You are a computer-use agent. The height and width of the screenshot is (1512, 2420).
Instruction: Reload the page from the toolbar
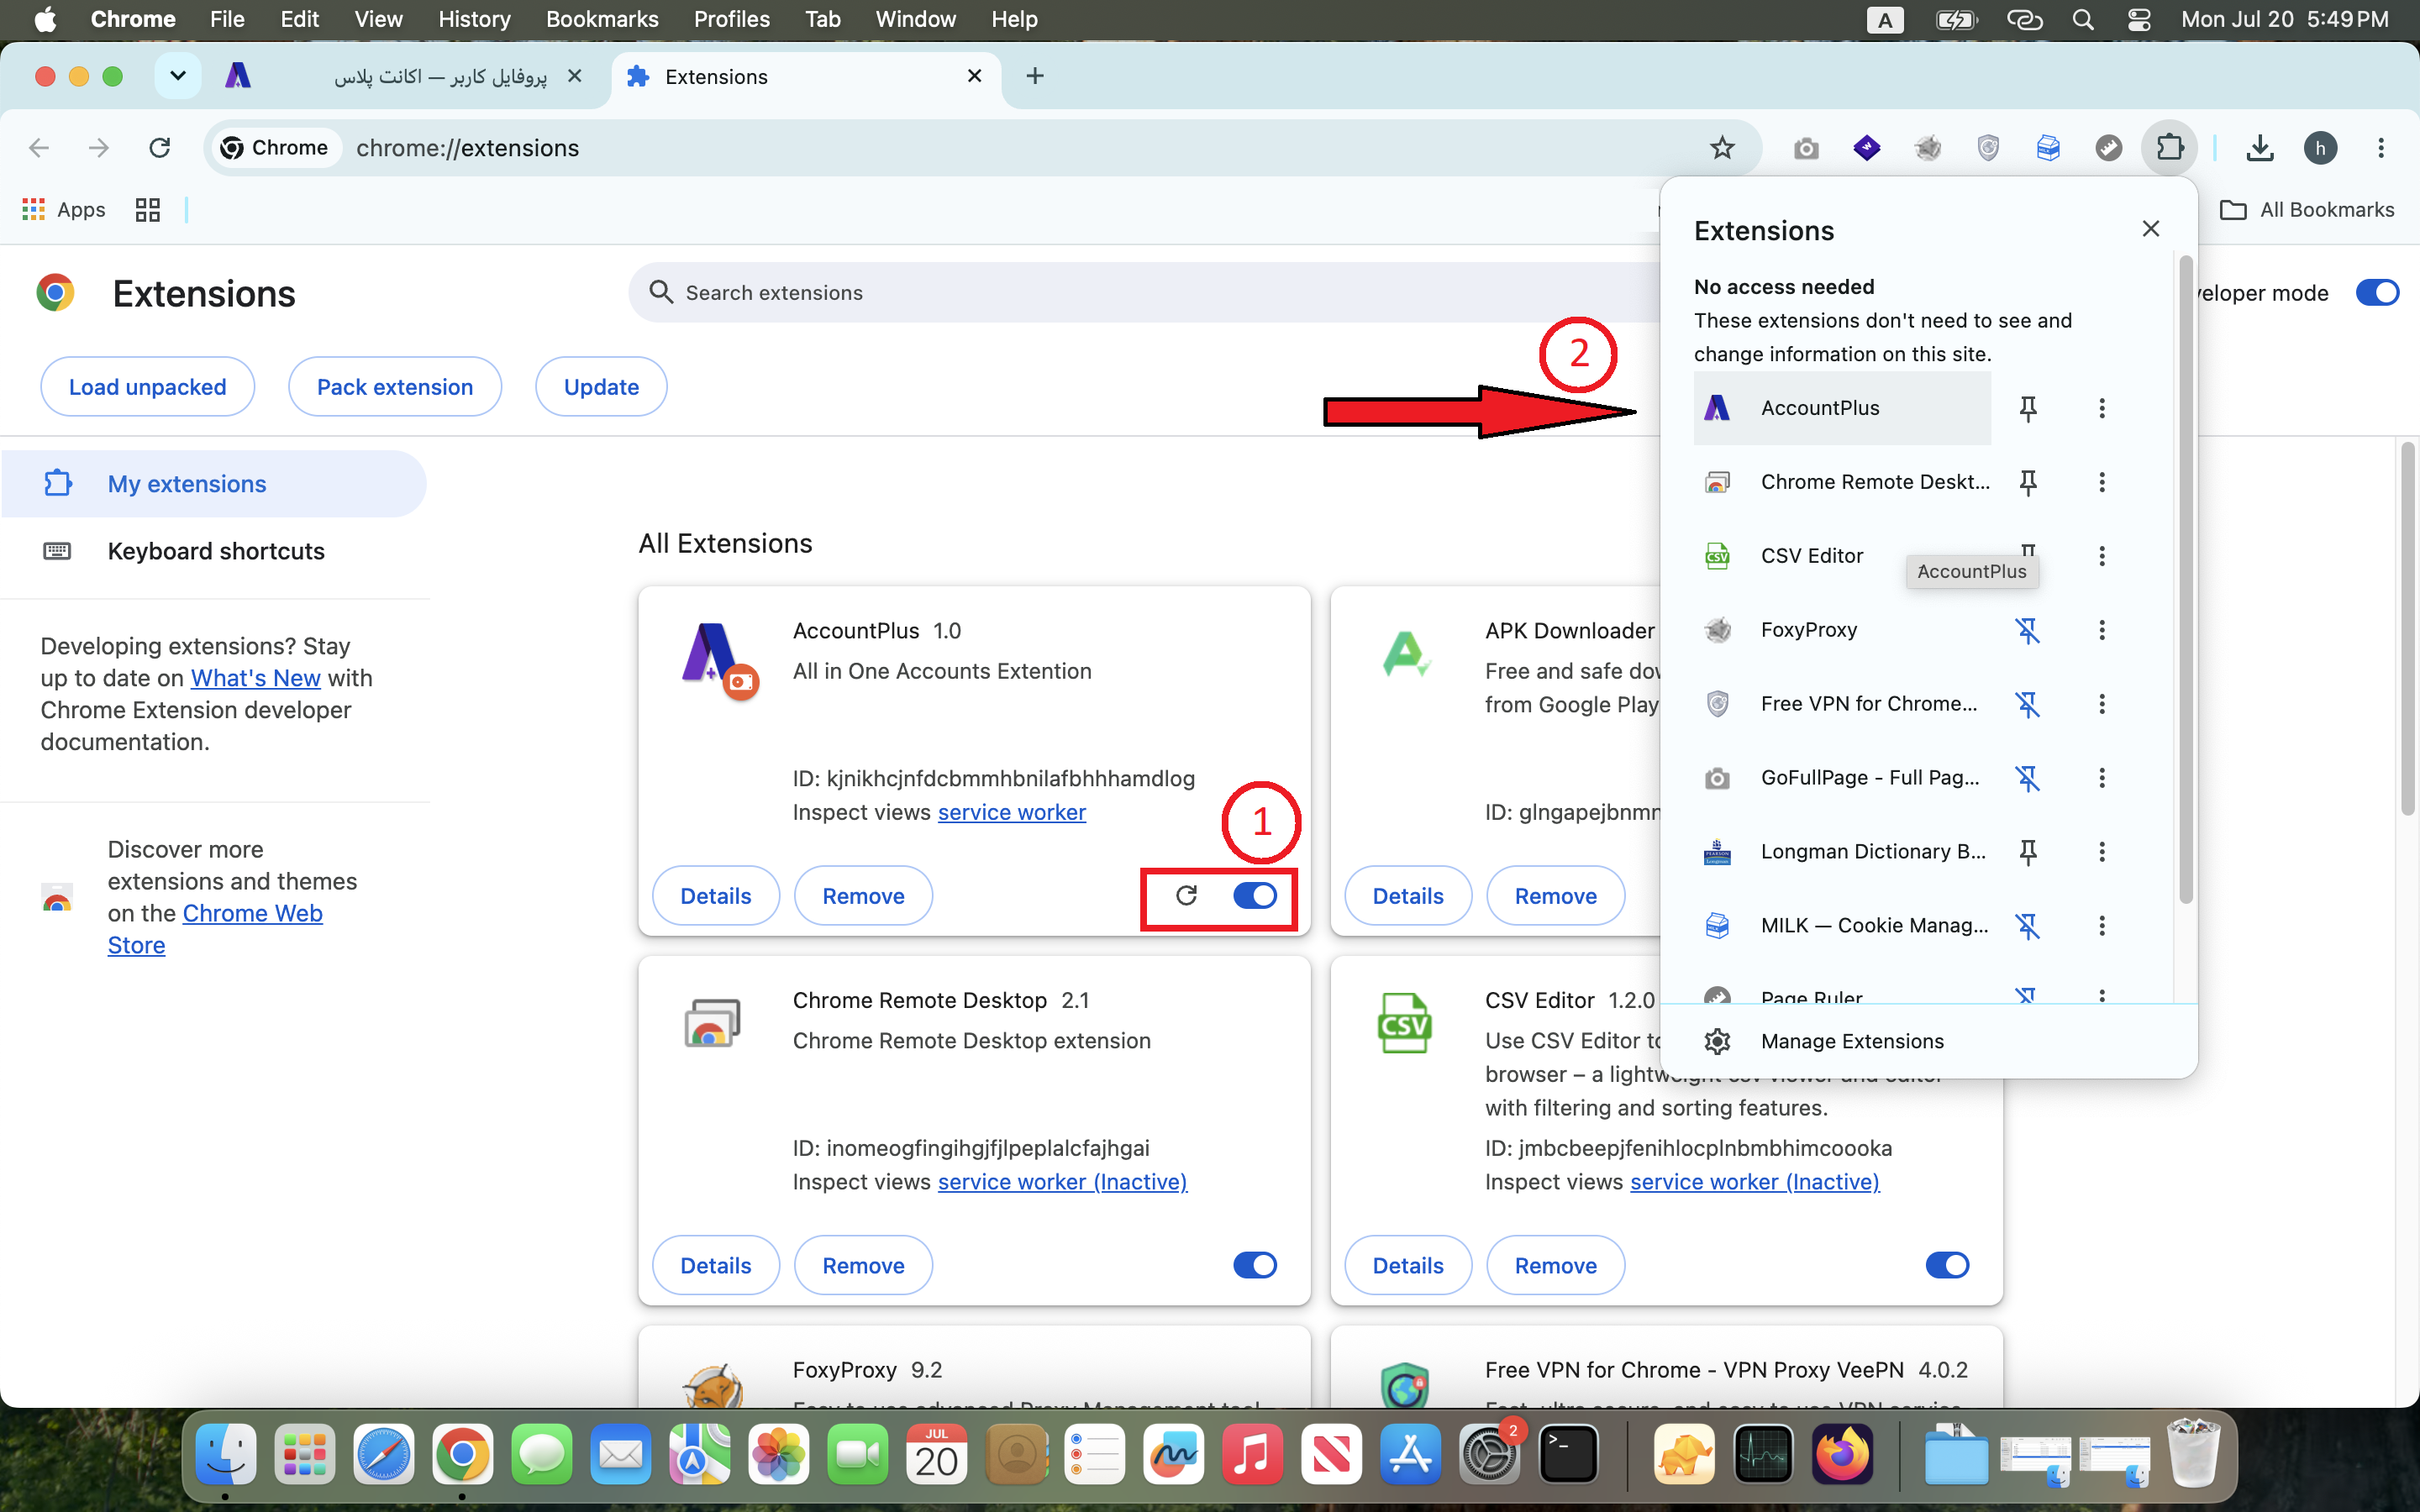point(160,148)
